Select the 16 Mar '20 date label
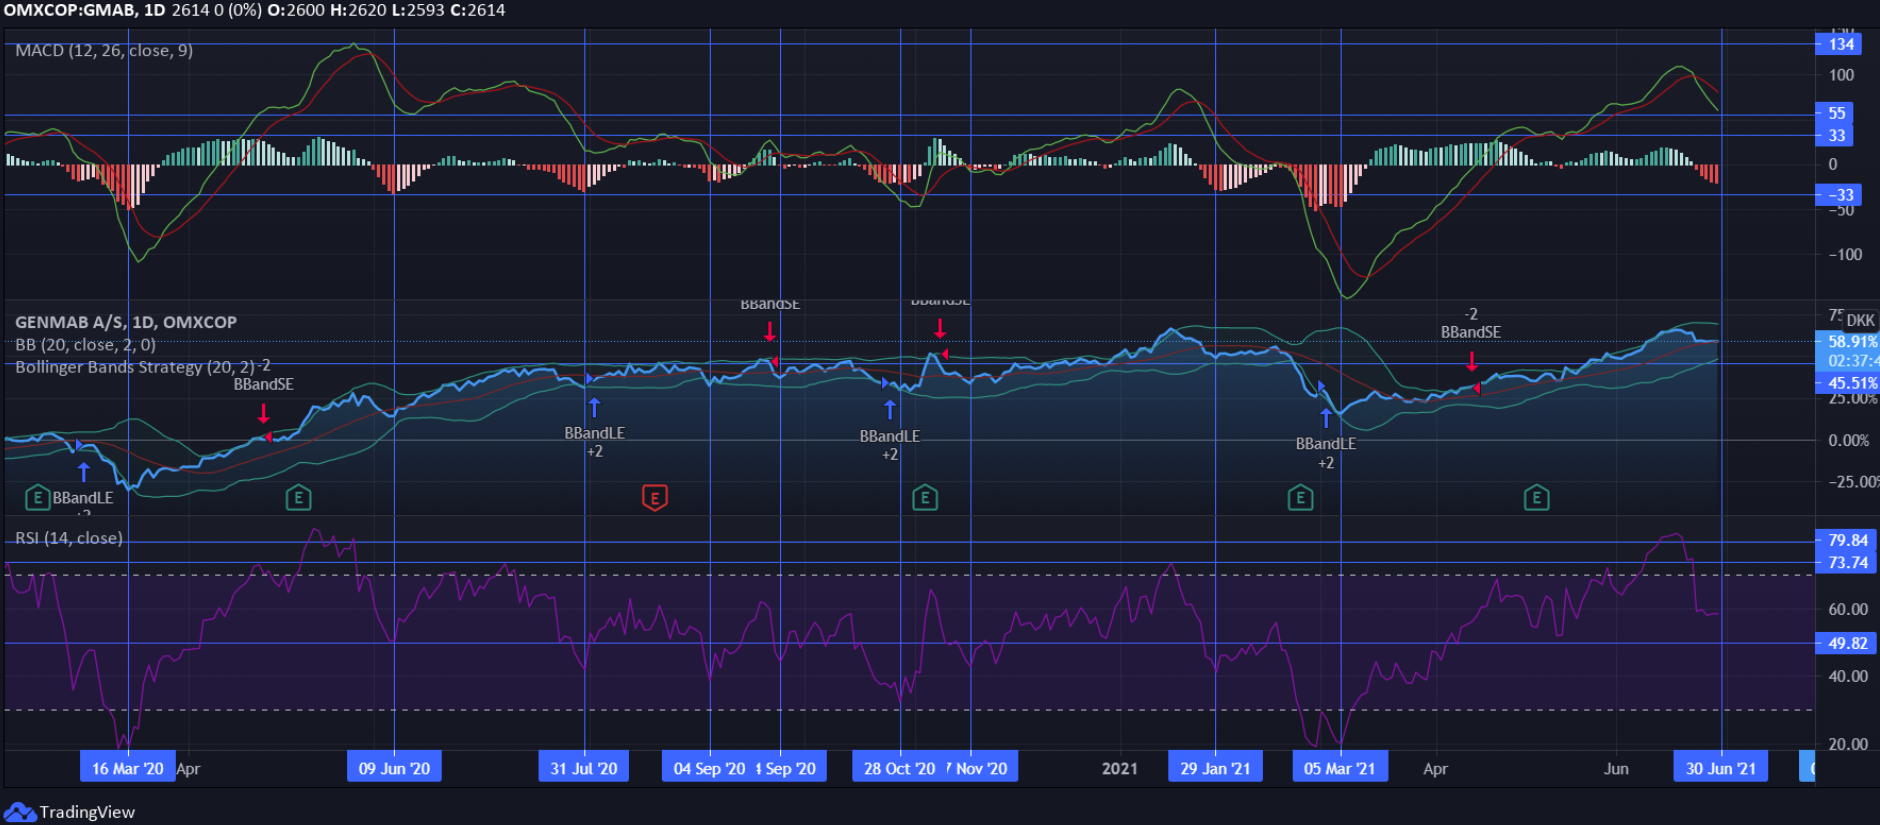This screenshot has height=825, width=1880. coord(128,768)
